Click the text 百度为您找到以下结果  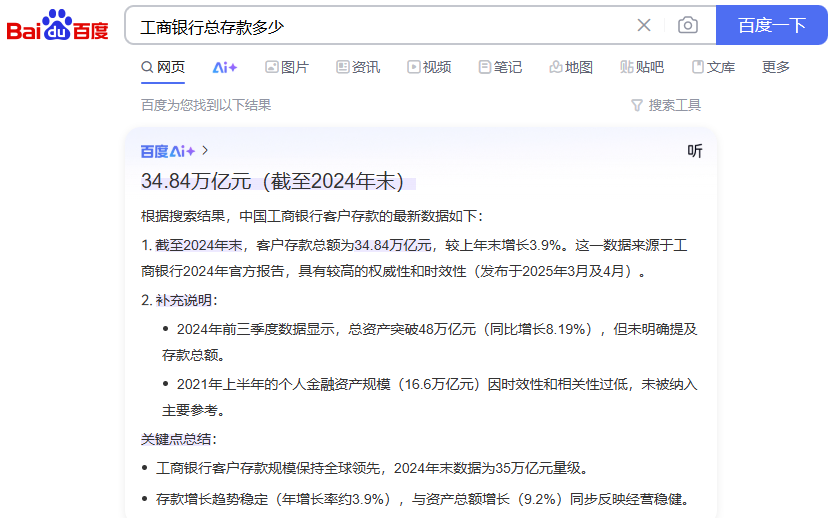(x=206, y=105)
